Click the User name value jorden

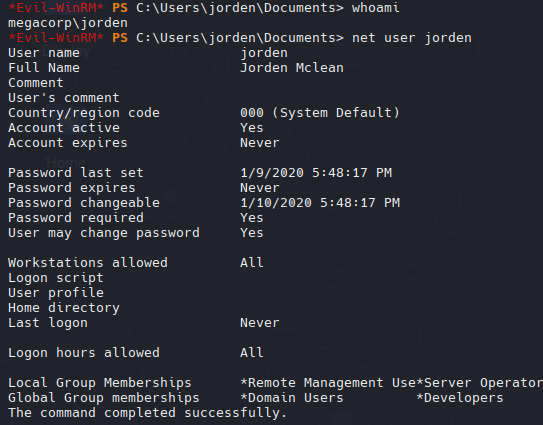point(264,53)
